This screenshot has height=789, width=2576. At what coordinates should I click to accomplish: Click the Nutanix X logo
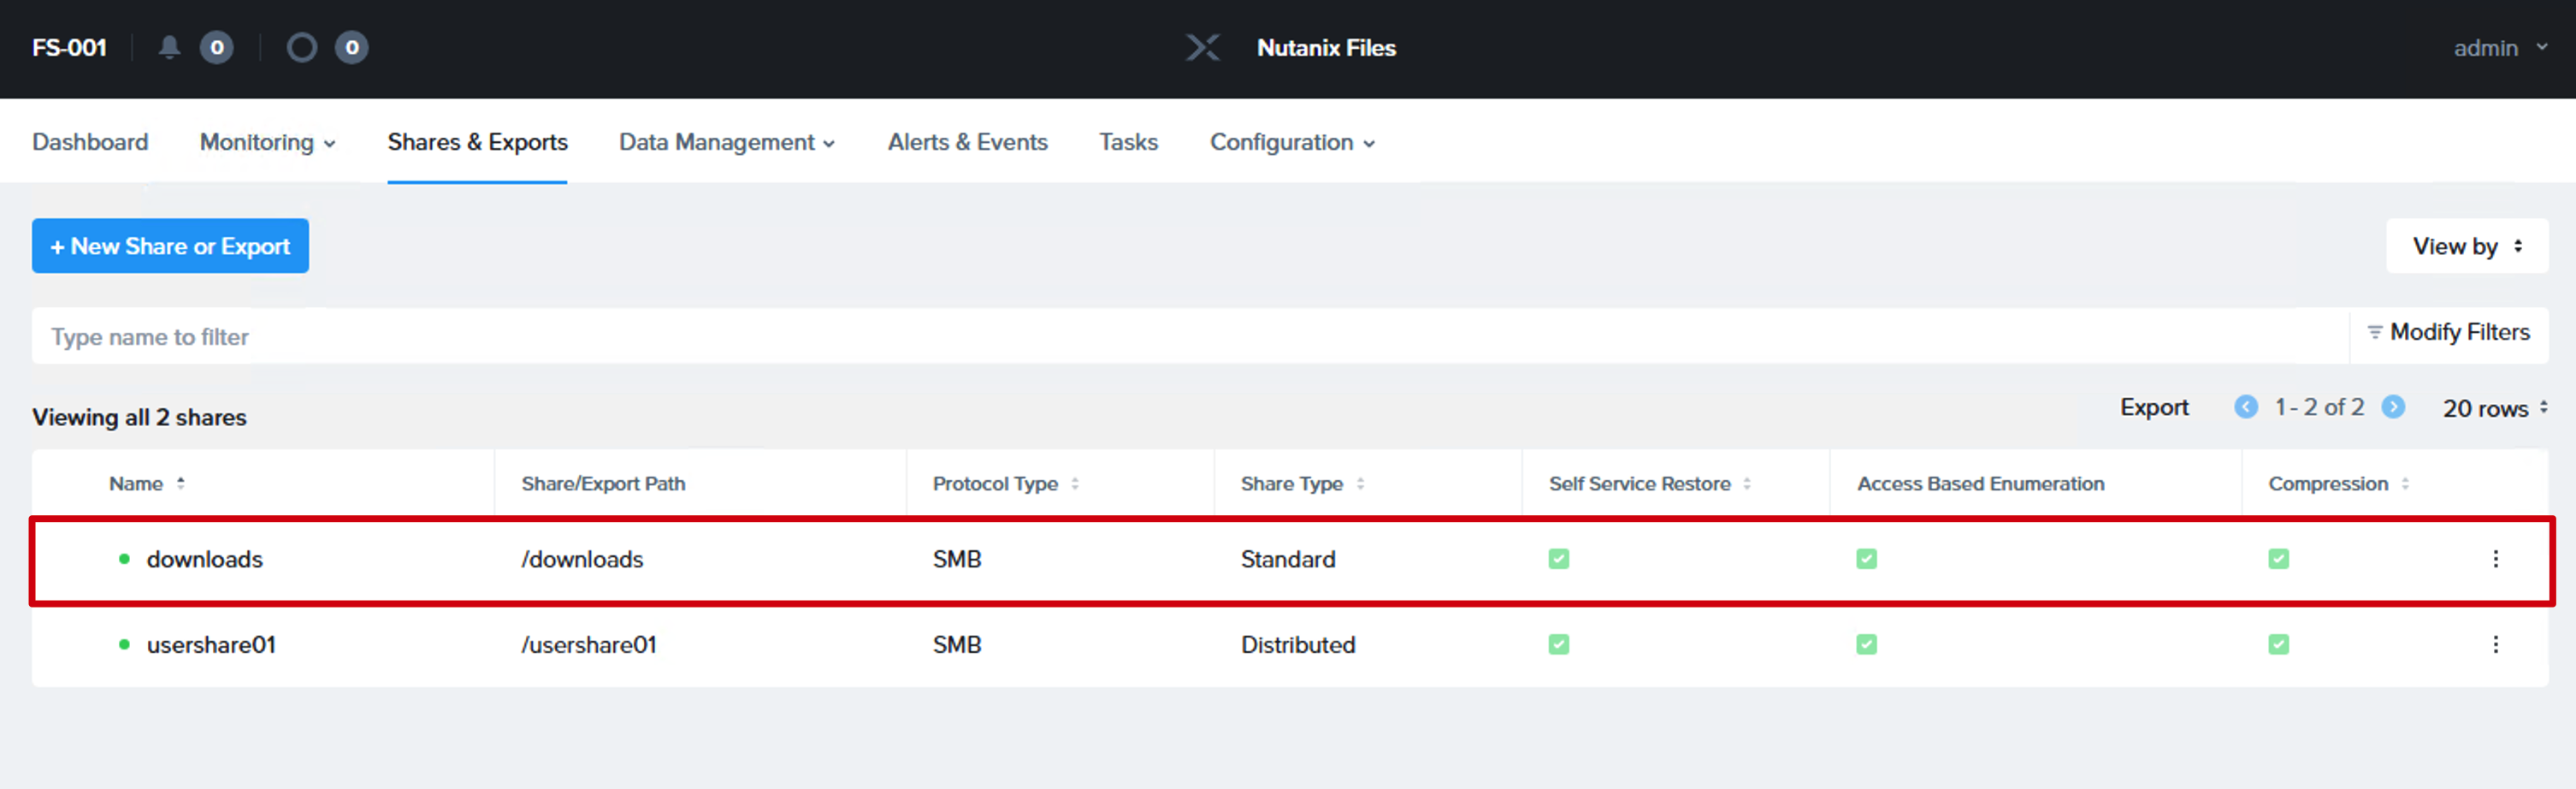(x=1202, y=47)
